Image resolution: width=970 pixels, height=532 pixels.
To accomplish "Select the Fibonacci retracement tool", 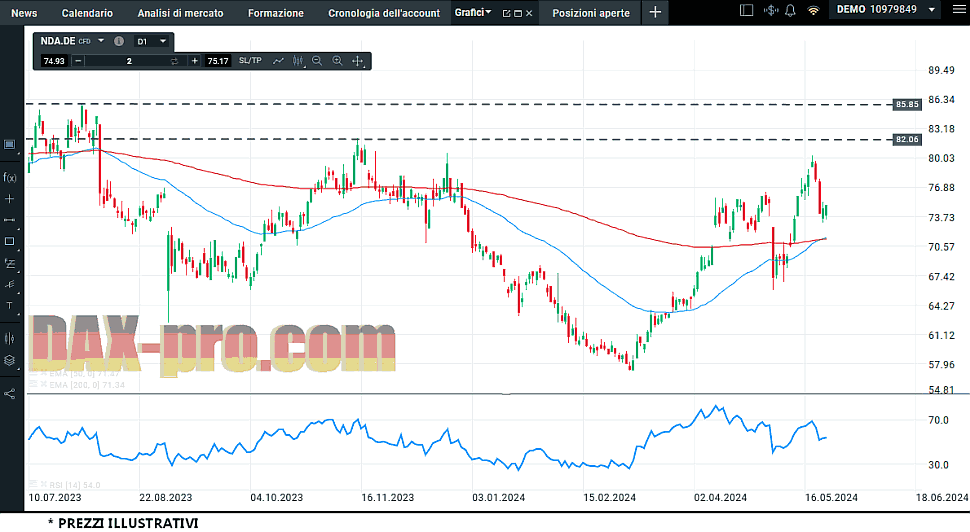I will (x=9, y=263).
